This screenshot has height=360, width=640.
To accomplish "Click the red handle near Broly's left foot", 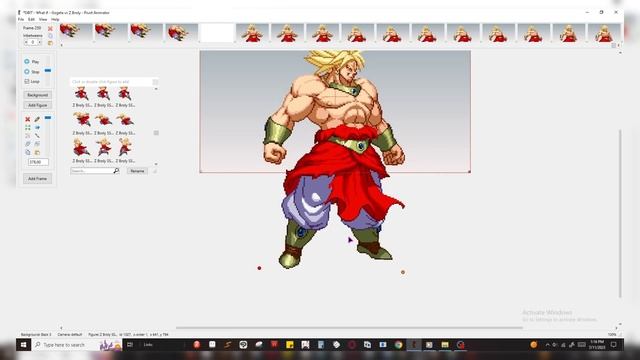I will 259,268.
